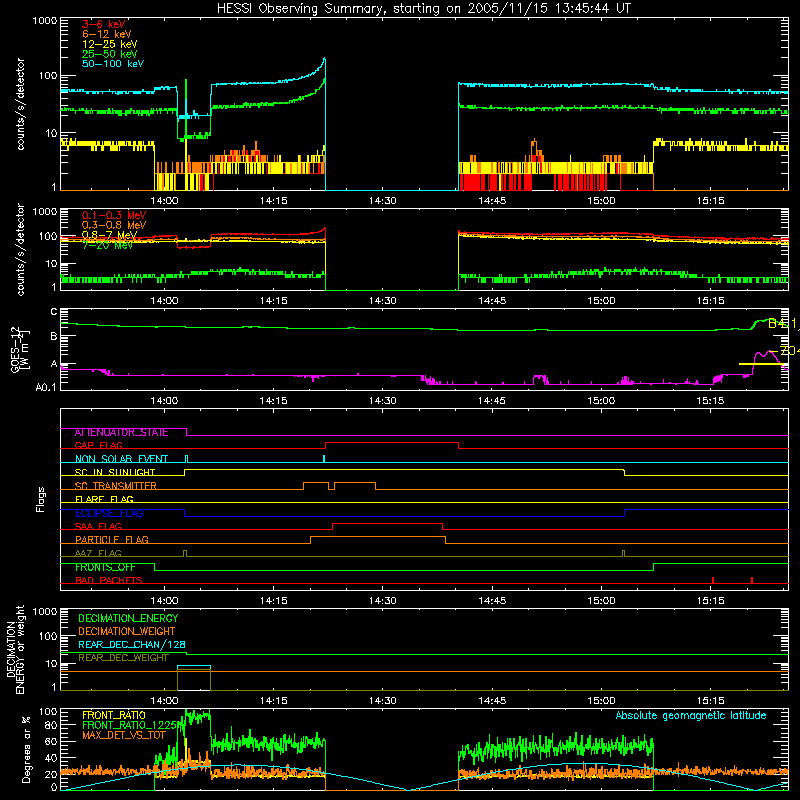Click the 50-100 keV legend label
800x800 pixels.
(113, 63)
